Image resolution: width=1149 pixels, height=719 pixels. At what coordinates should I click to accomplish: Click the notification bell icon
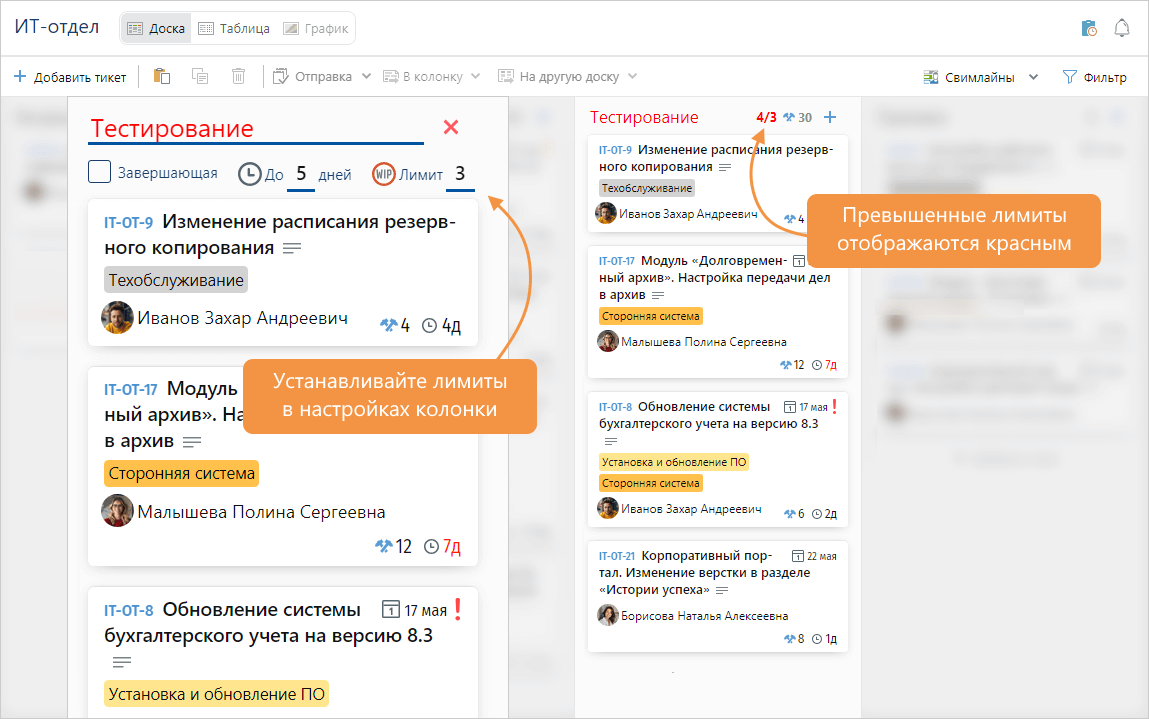(1121, 28)
